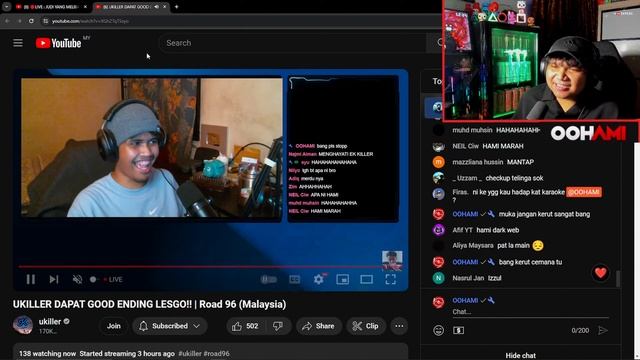Close the UKILLER DAPAT GOOD tab

(x=164, y=7)
